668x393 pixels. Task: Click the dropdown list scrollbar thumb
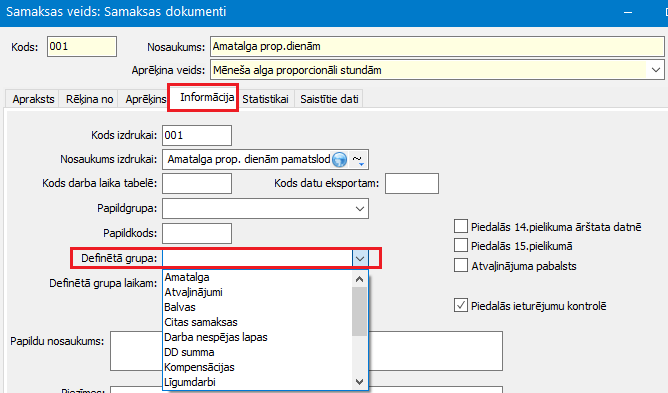click(x=360, y=311)
